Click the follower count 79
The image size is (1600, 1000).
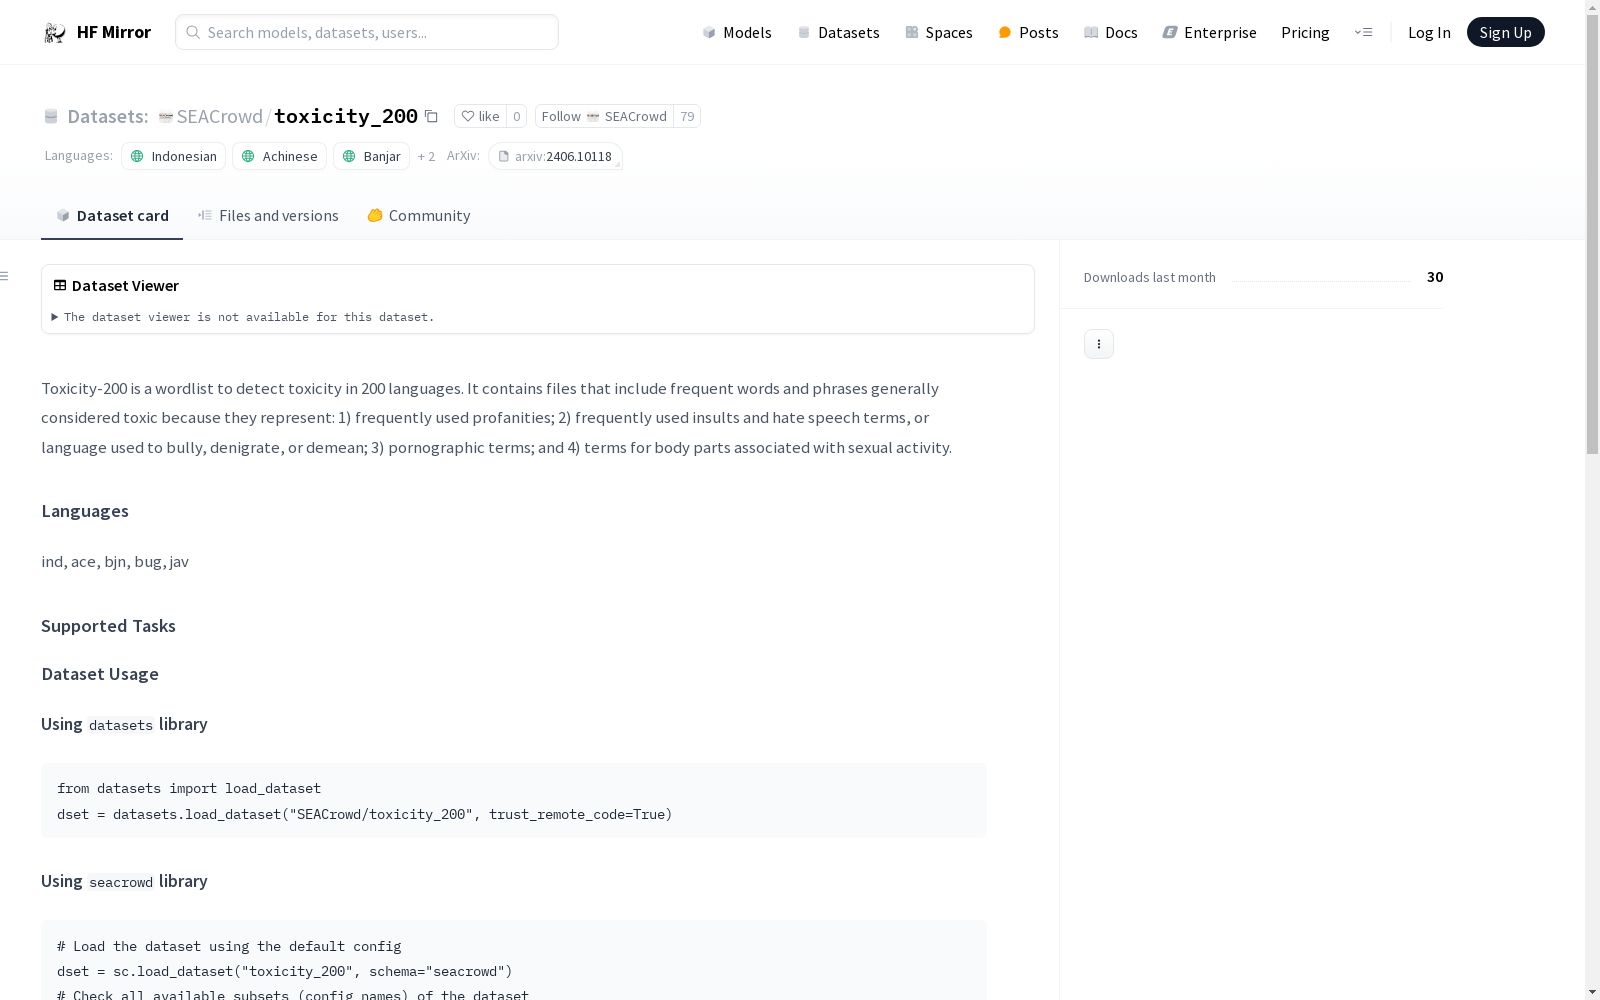click(687, 116)
